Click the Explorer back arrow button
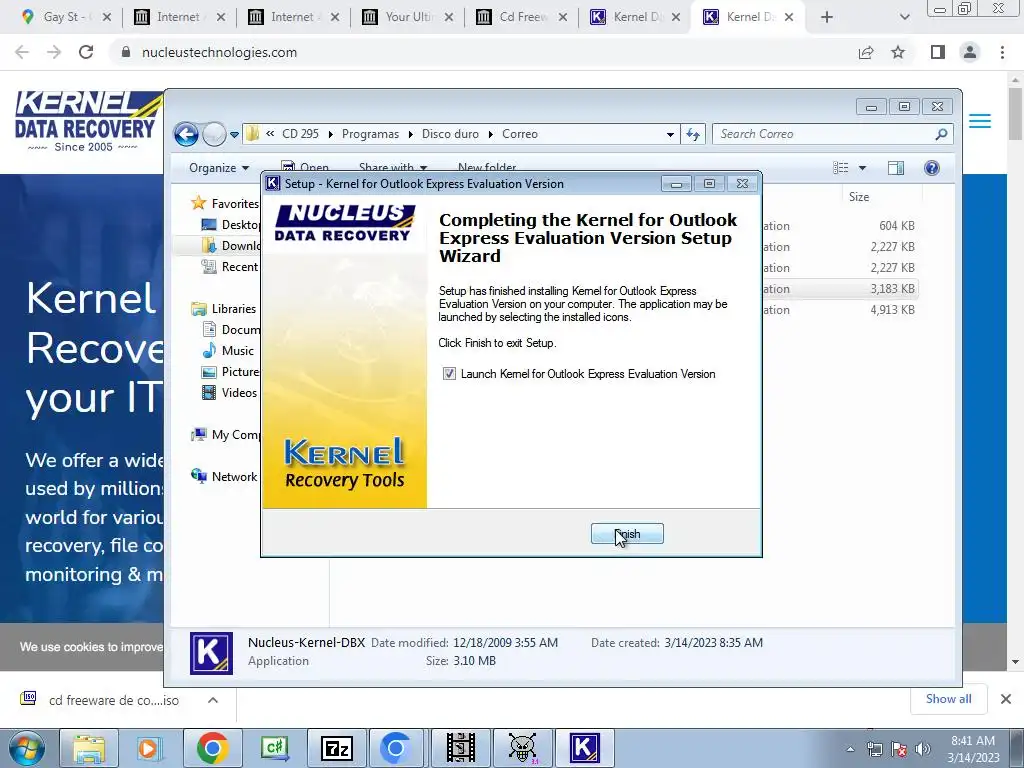Viewport: 1024px width, 768px height. [186, 135]
